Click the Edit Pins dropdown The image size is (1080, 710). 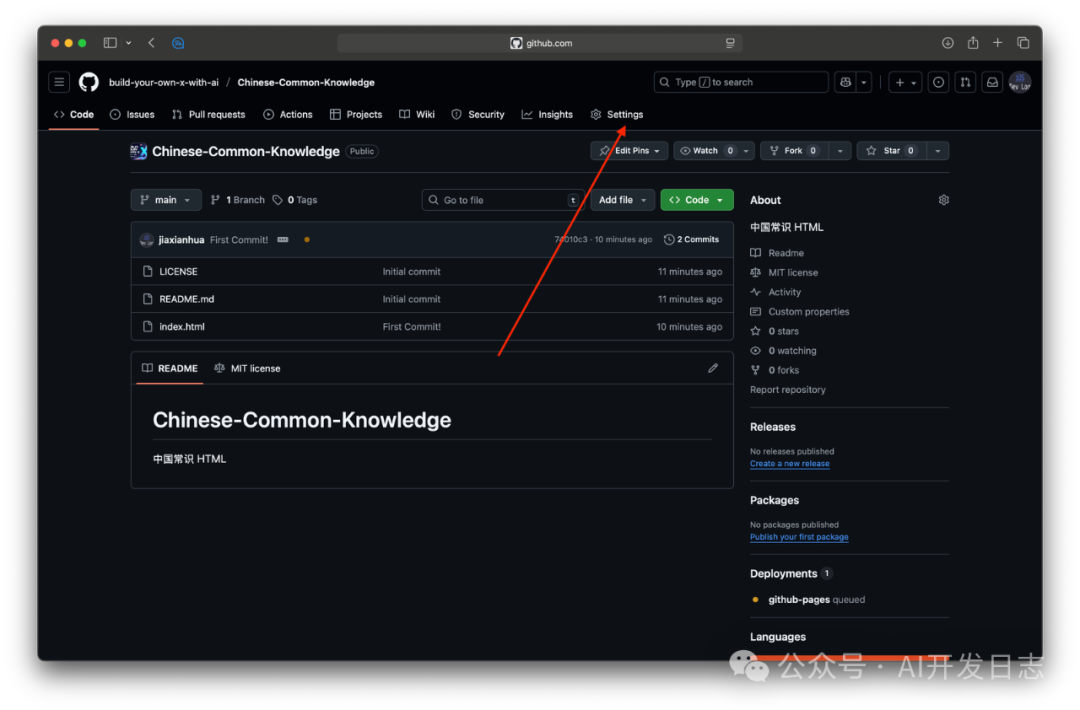[x=630, y=151]
